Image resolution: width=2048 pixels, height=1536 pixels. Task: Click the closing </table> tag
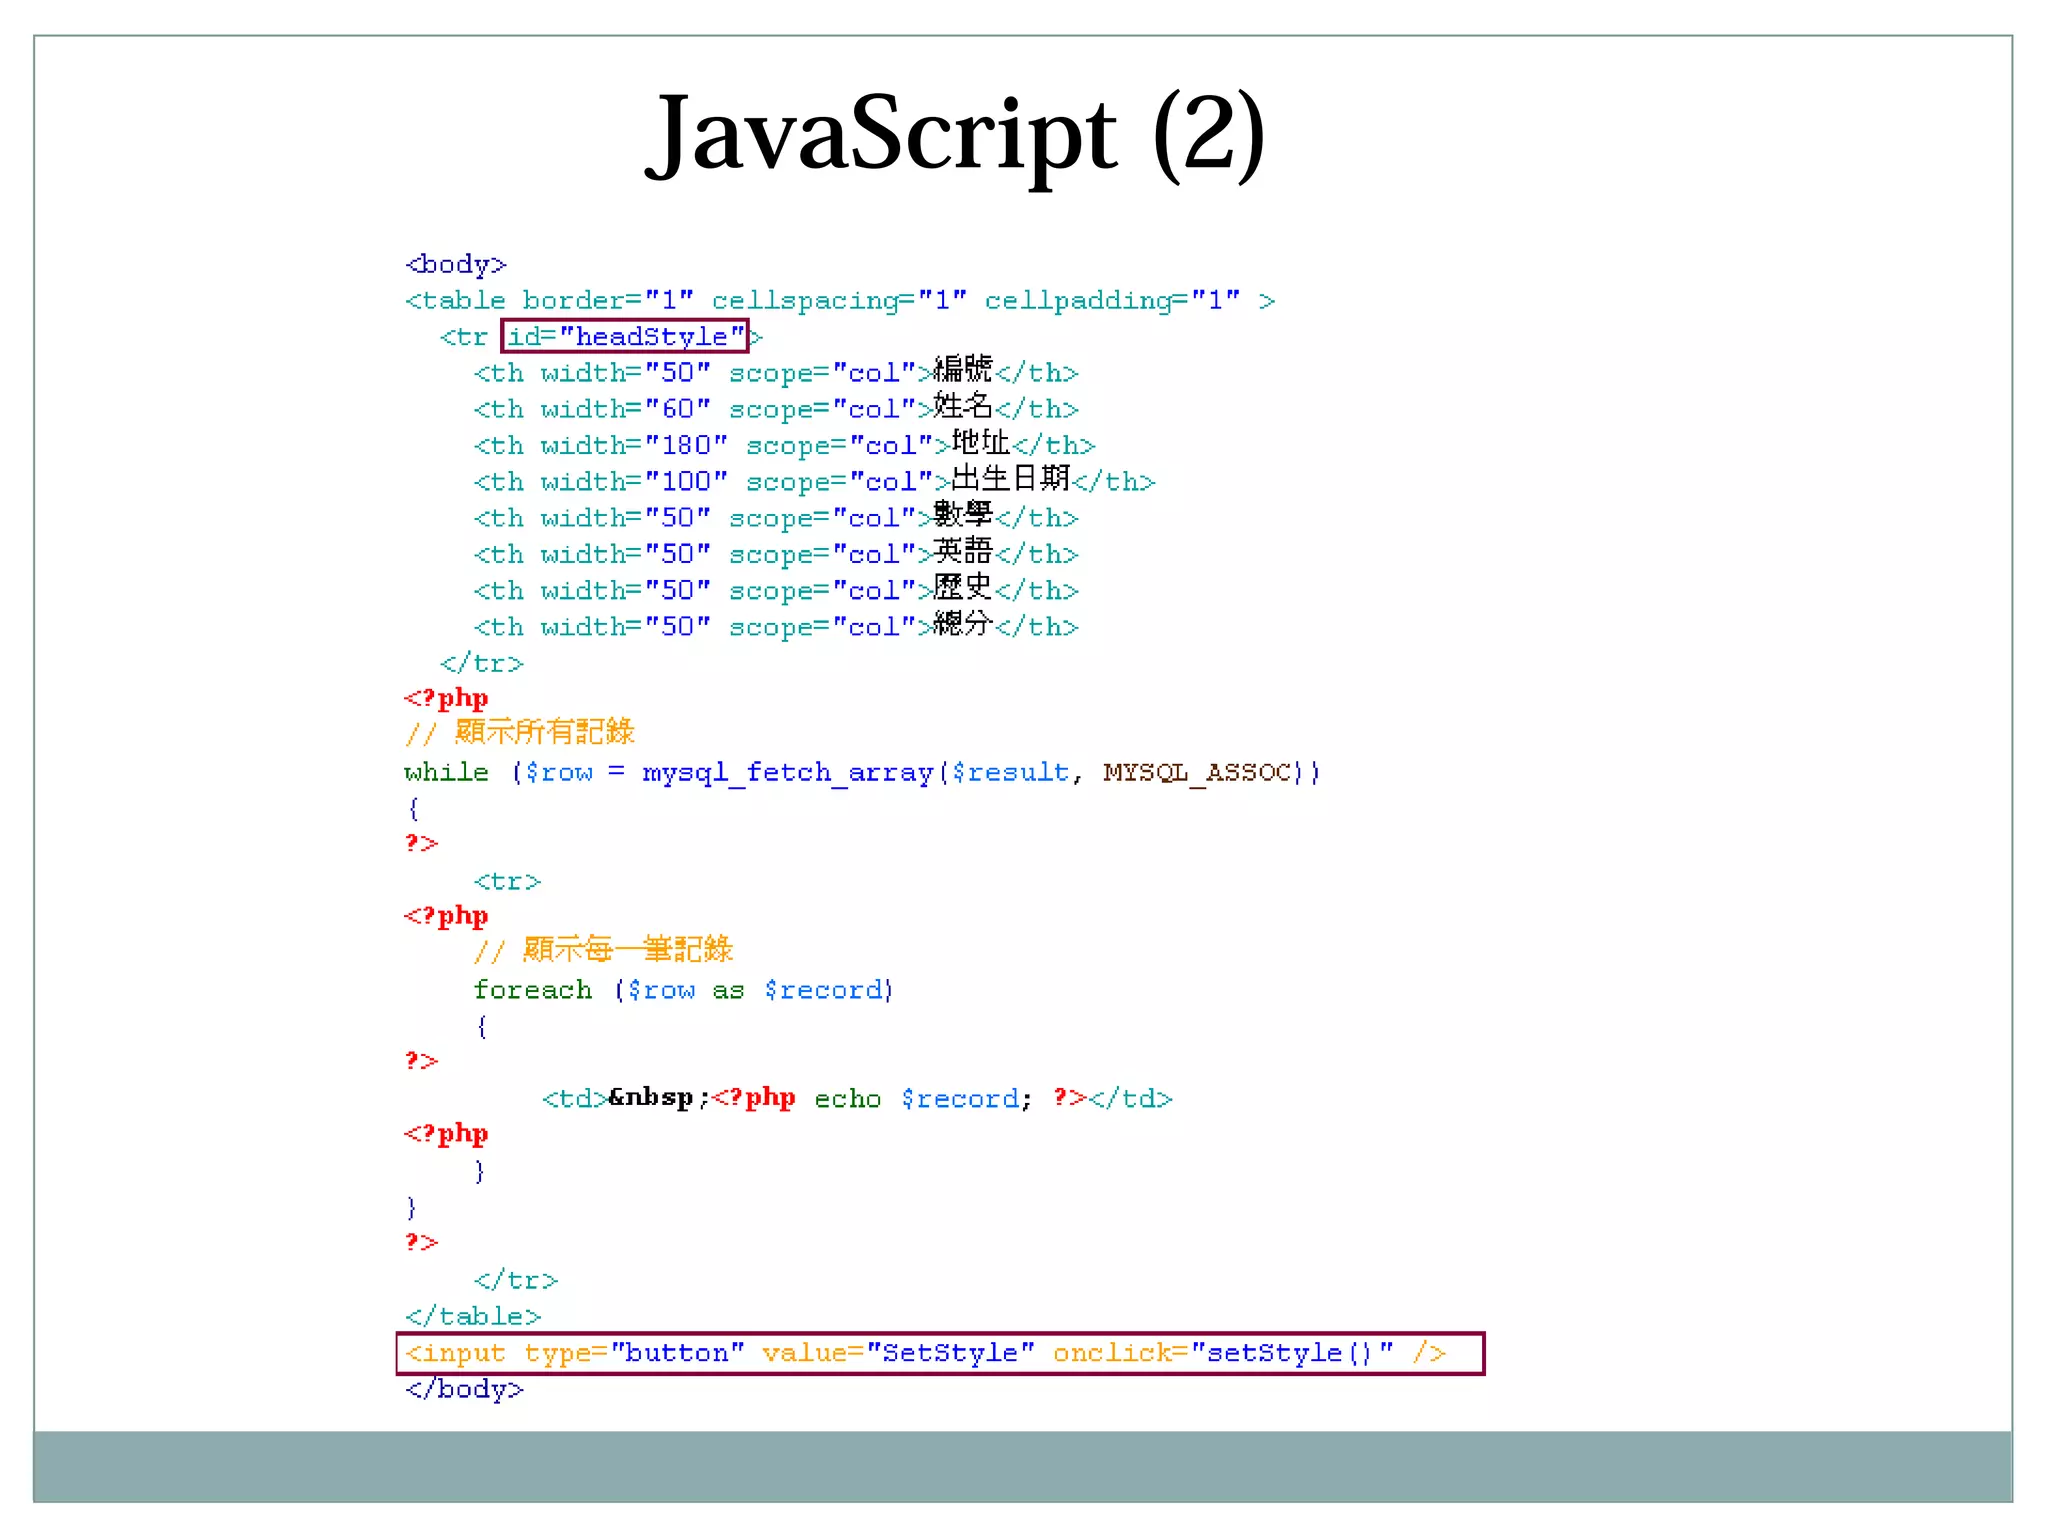pyautogui.click(x=473, y=1316)
